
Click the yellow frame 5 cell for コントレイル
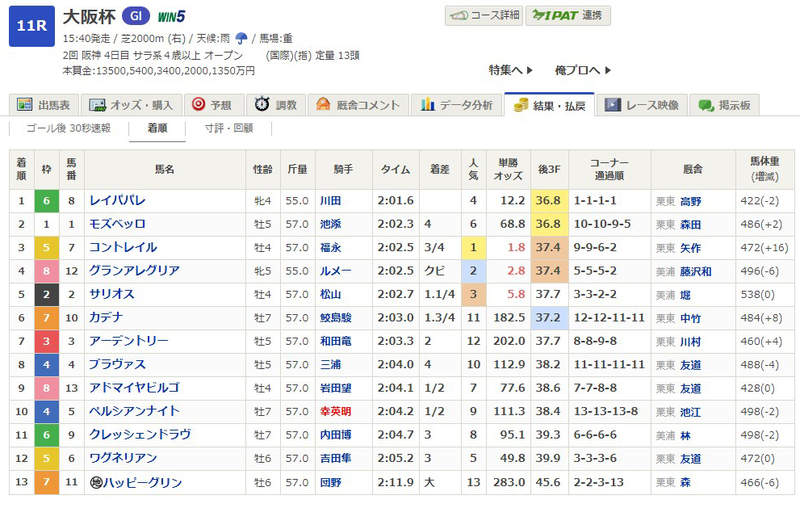[x=46, y=248]
